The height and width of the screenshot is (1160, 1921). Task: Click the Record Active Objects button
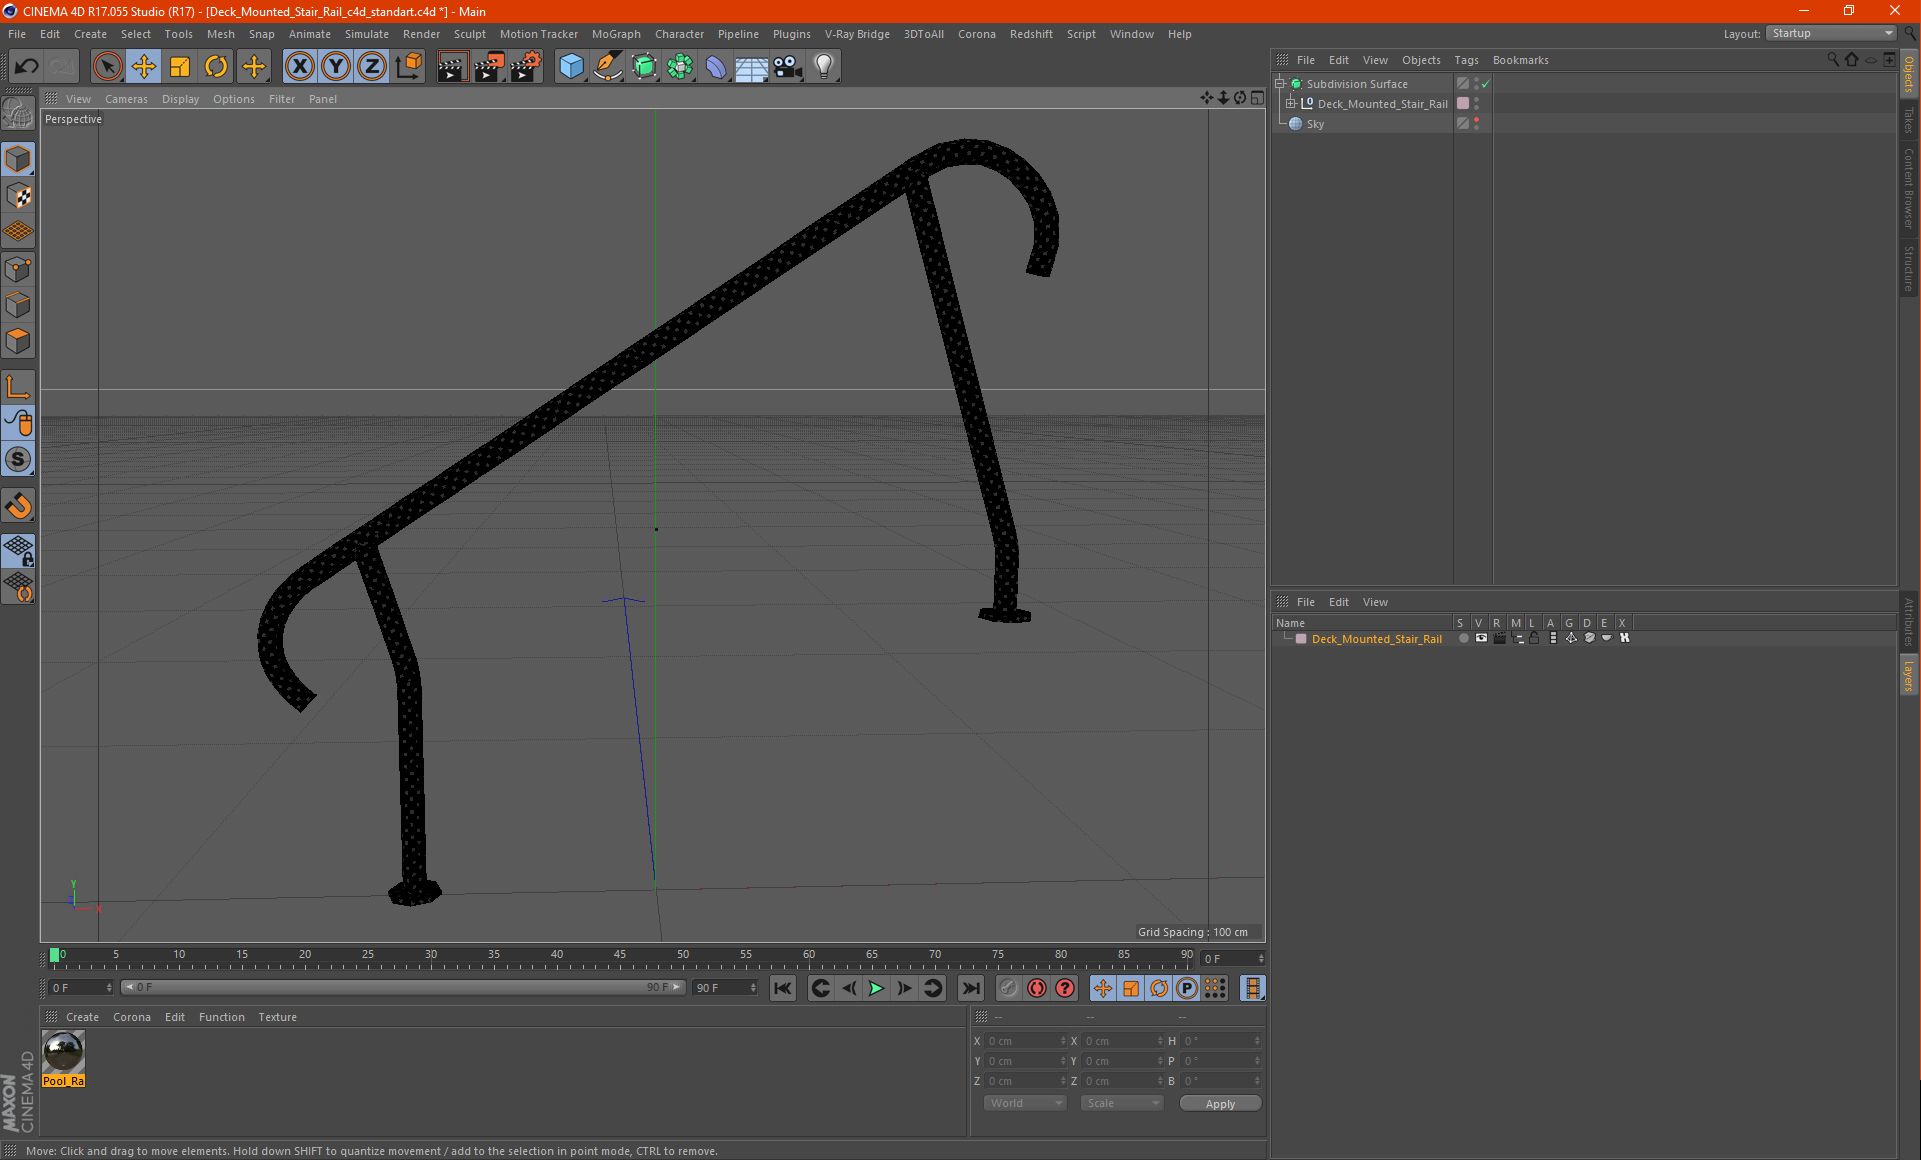coord(1008,988)
